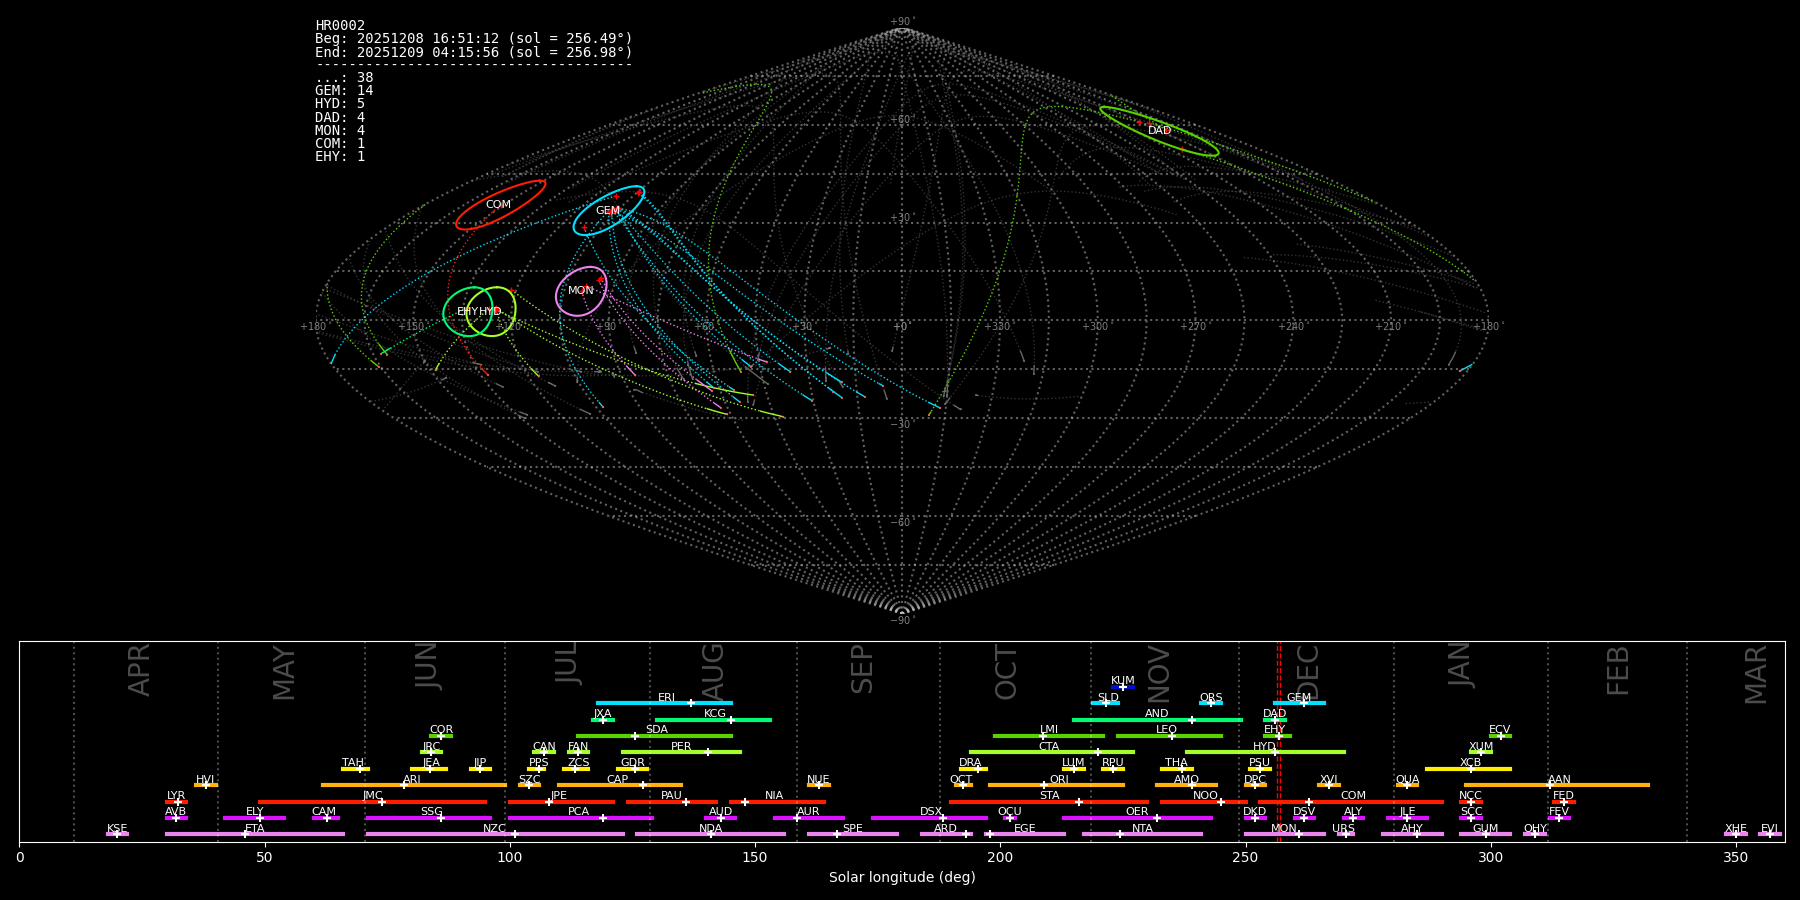The width and height of the screenshot is (1800, 900).
Task: Click the NTA shower bar label in timeline
Action: tap(1142, 829)
